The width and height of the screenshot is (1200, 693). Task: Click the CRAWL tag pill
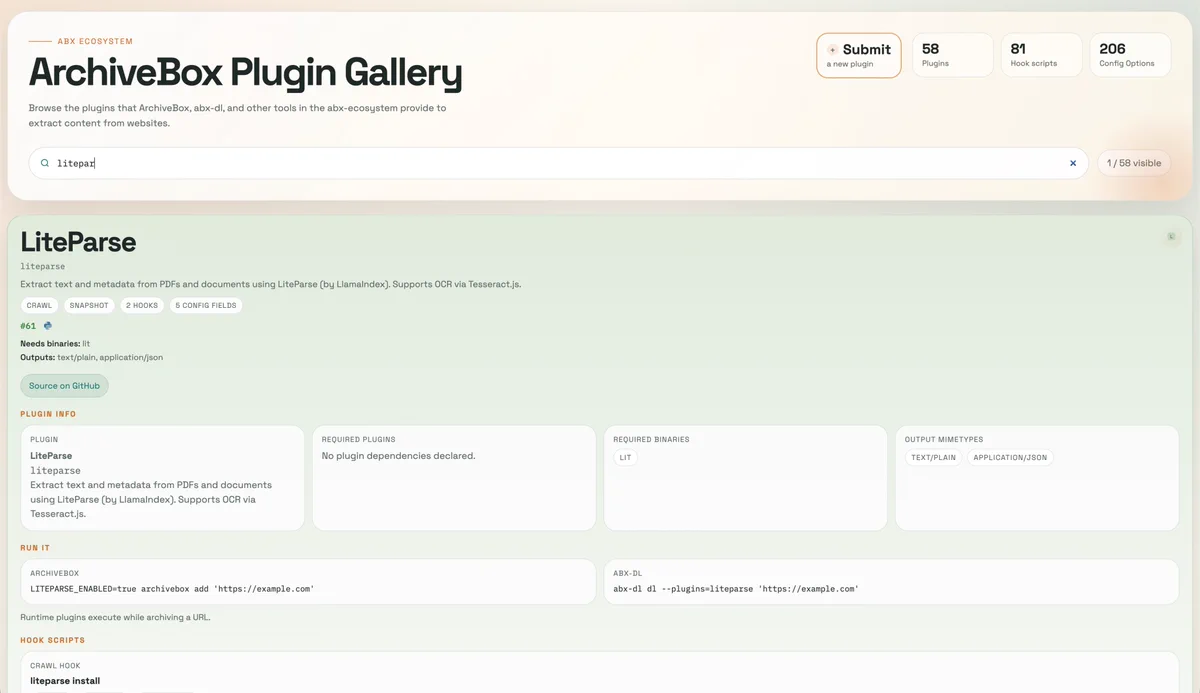39,305
